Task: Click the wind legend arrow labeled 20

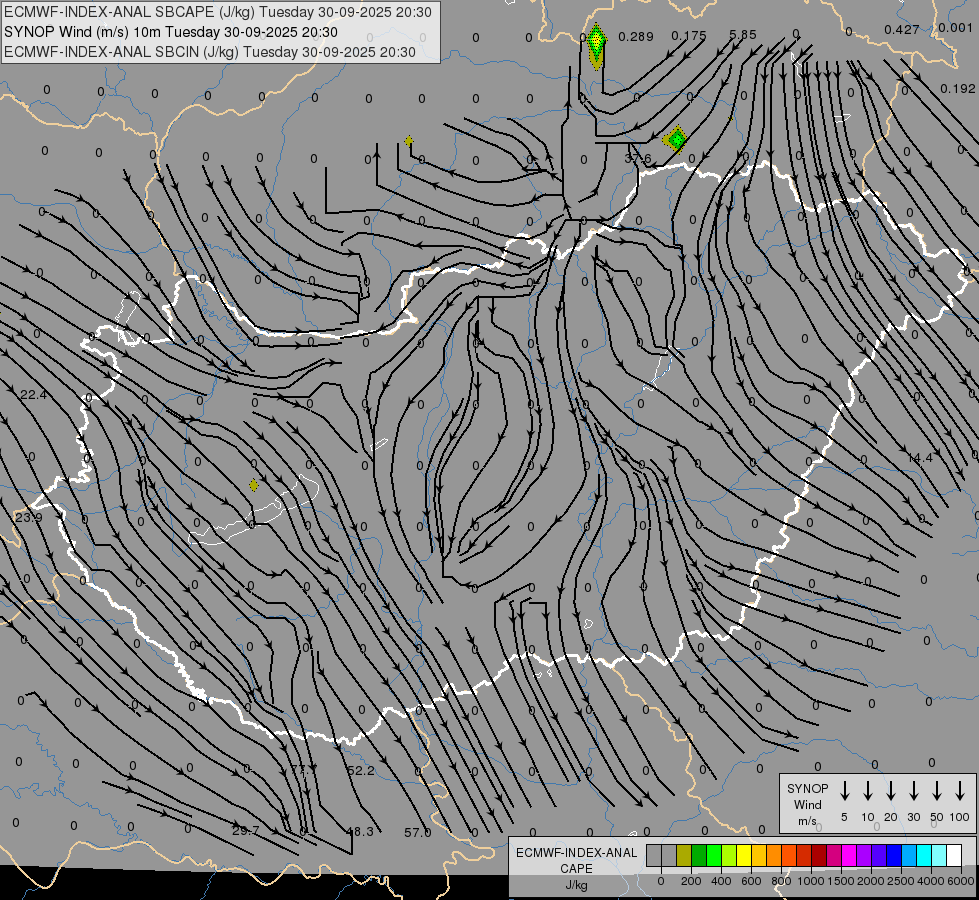Action: point(891,791)
